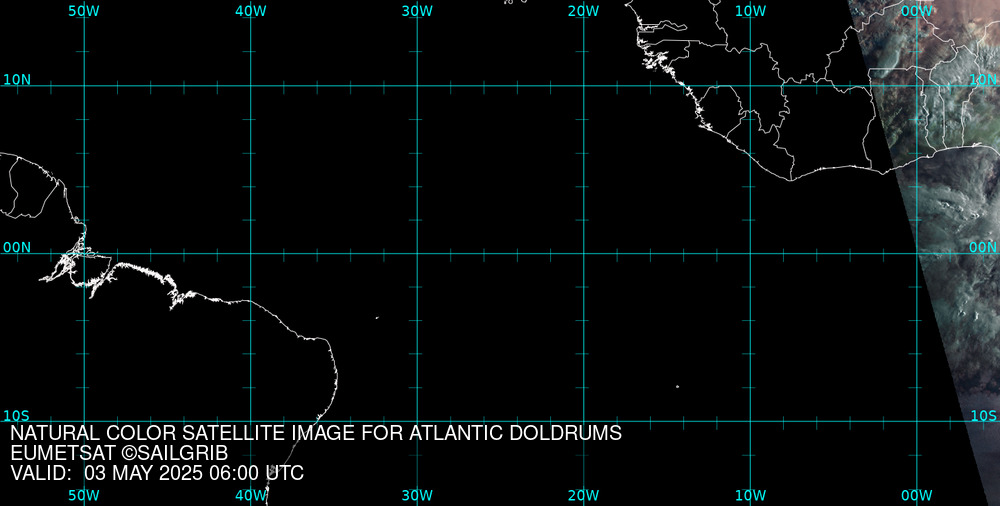Click the 'EUMETSAT ©SAILGRIB' credit line
This screenshot has height=506, width=1000.
(x=119, y=454)
